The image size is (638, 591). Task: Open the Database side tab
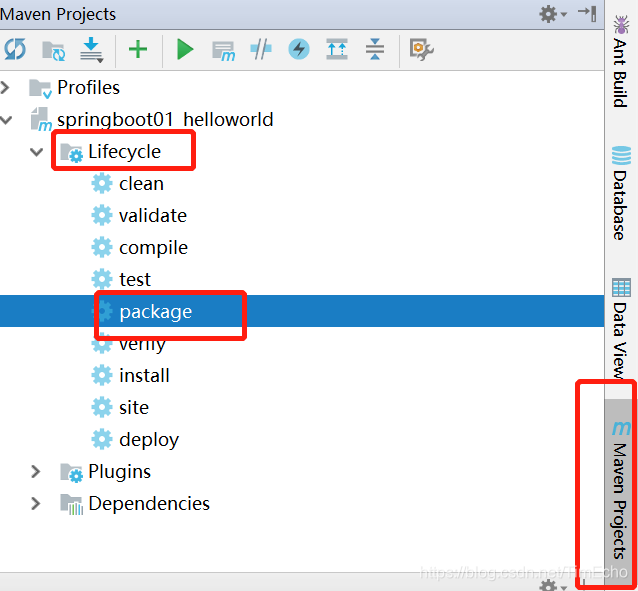[621, 193]
